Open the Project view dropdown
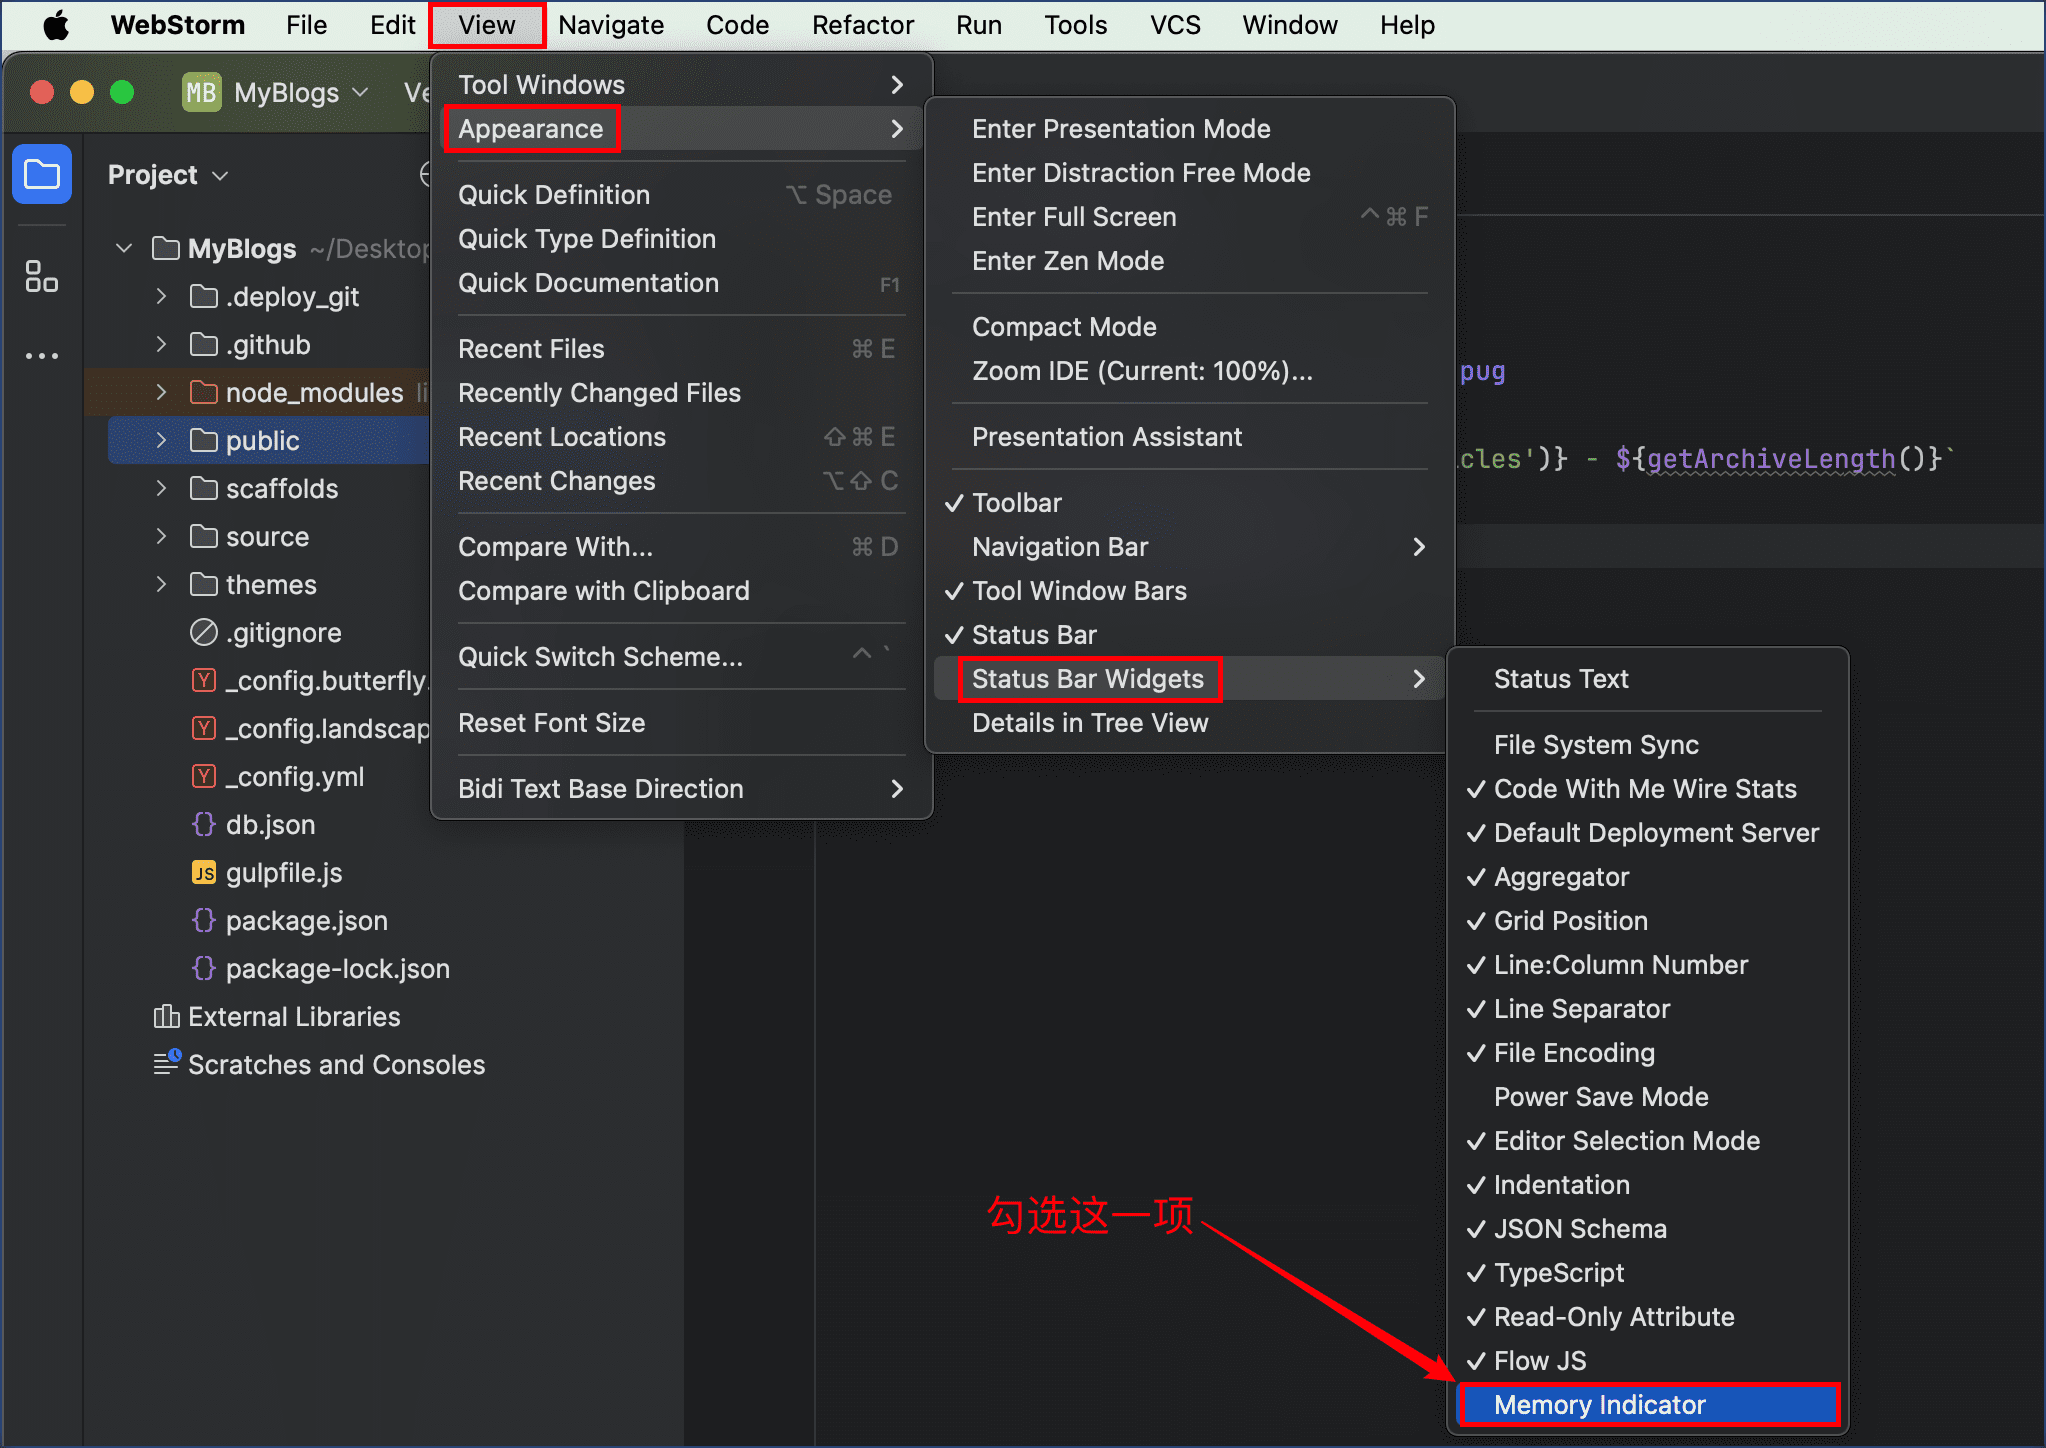 [x=169, y=175]
